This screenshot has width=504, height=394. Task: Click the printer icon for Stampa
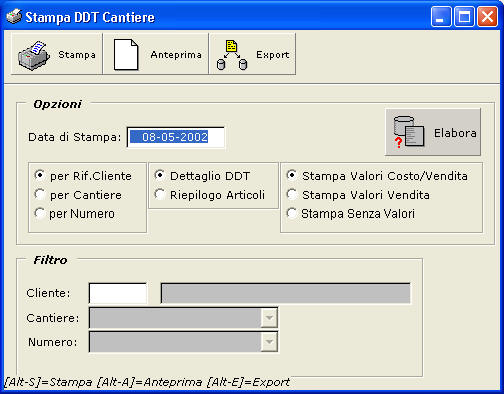pos(34,56)
